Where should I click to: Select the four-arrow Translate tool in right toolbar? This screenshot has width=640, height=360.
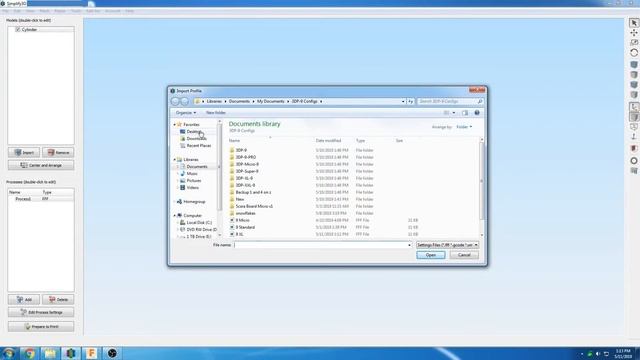tap(634, 33)
